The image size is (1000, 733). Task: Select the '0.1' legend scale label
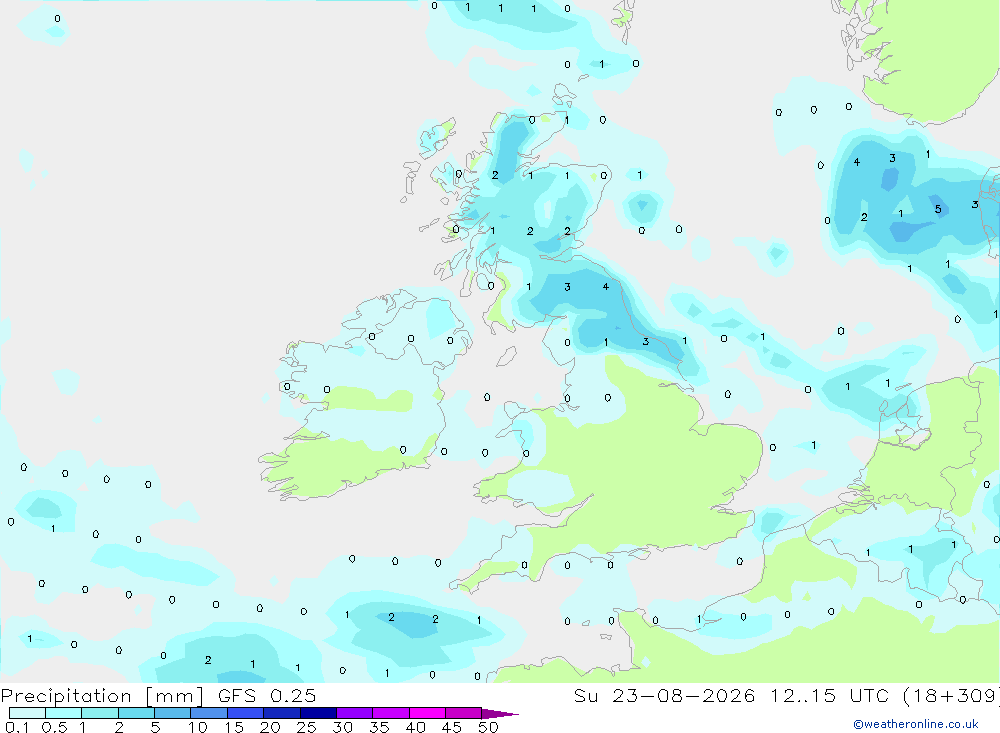(x=17, y=727)
